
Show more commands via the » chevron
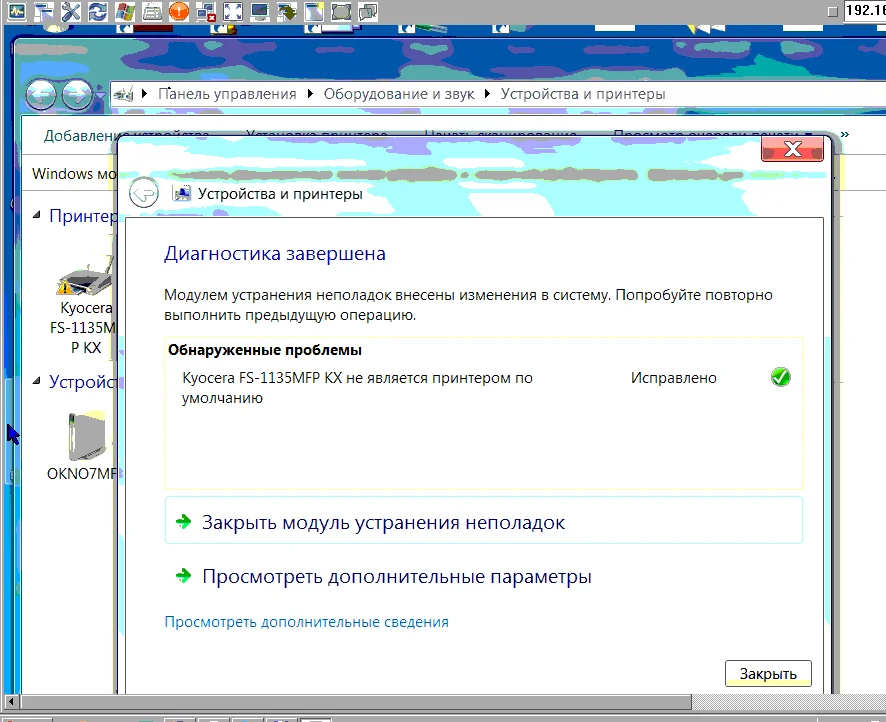pos(845,134)
